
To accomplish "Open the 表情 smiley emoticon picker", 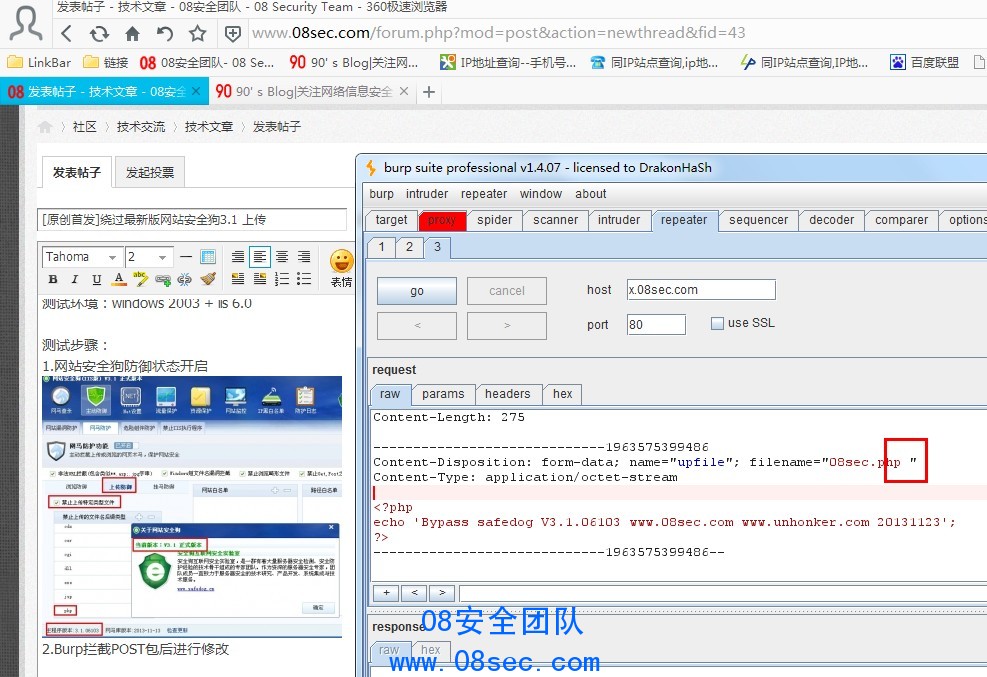I will point(341,268).
